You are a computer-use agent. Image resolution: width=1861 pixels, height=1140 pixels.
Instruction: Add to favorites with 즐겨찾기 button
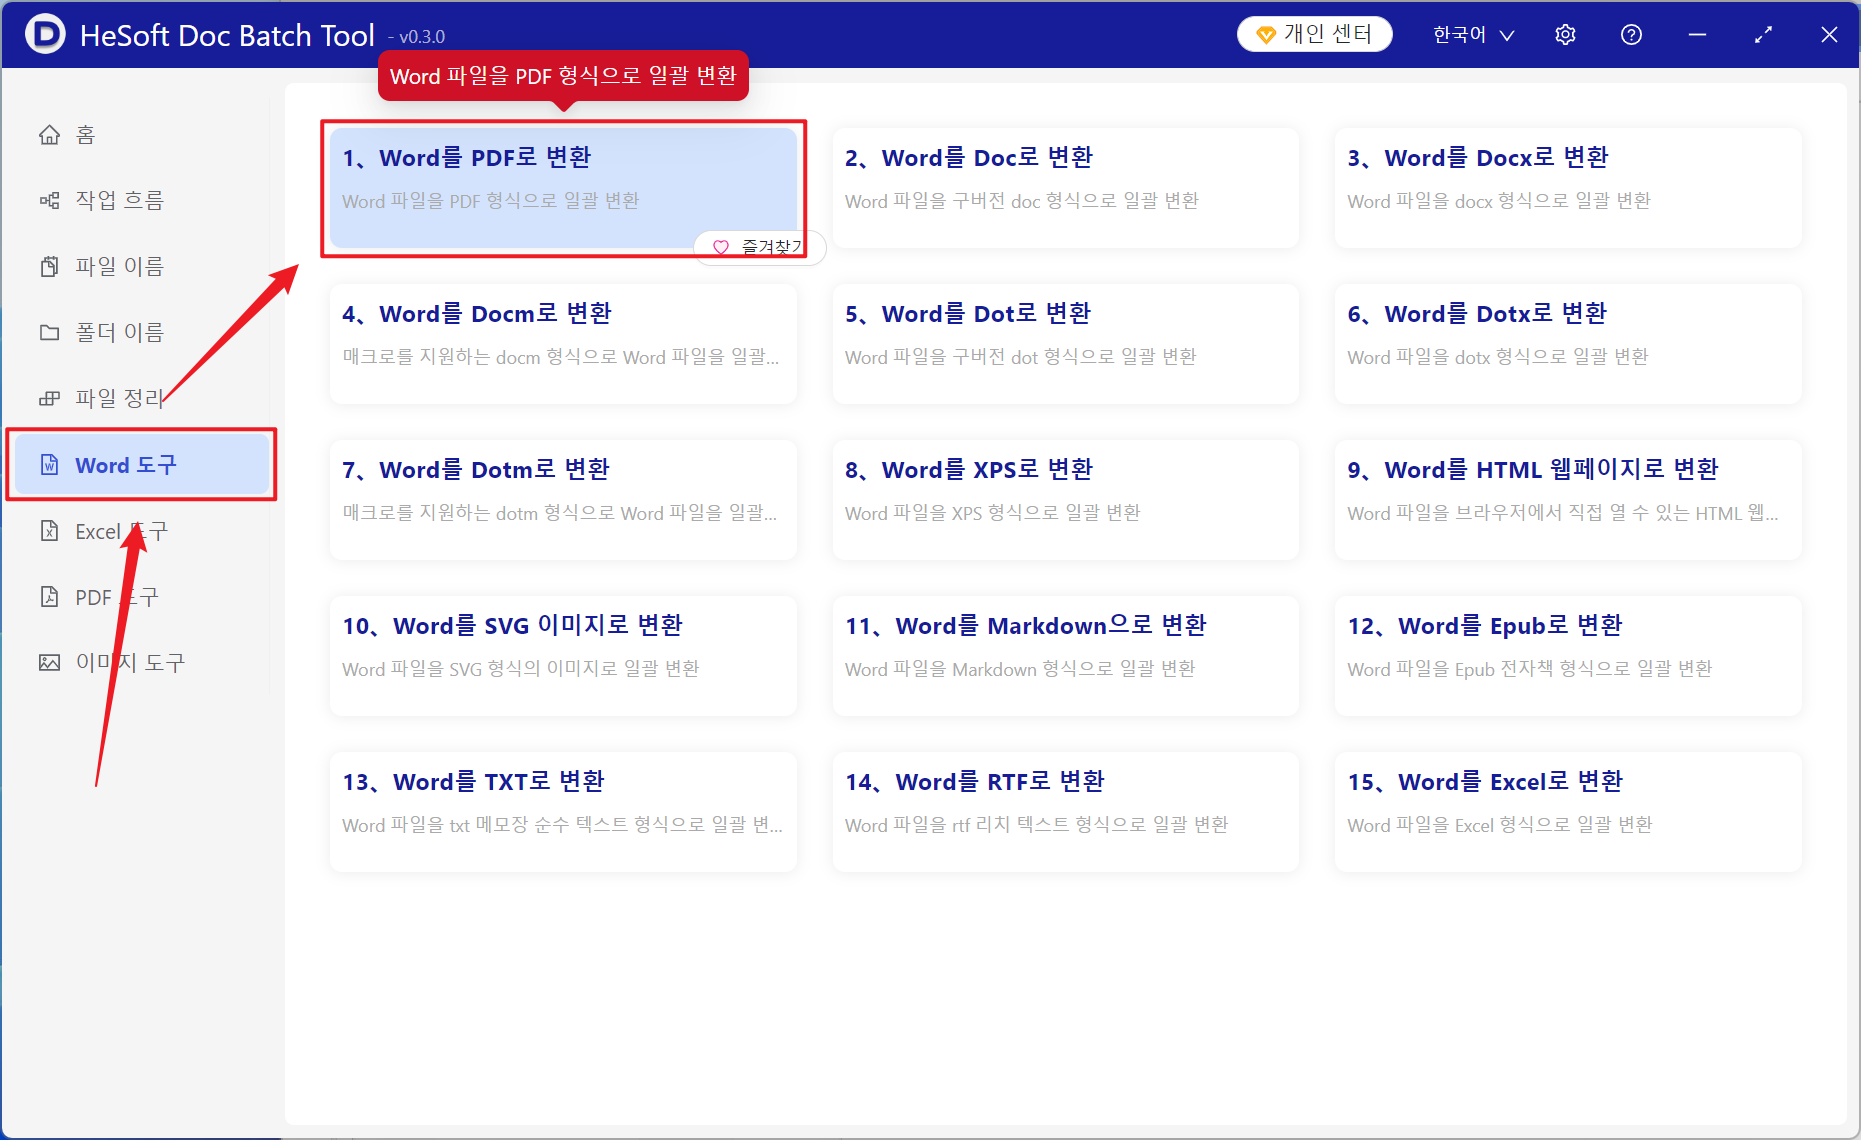(760, 247)
